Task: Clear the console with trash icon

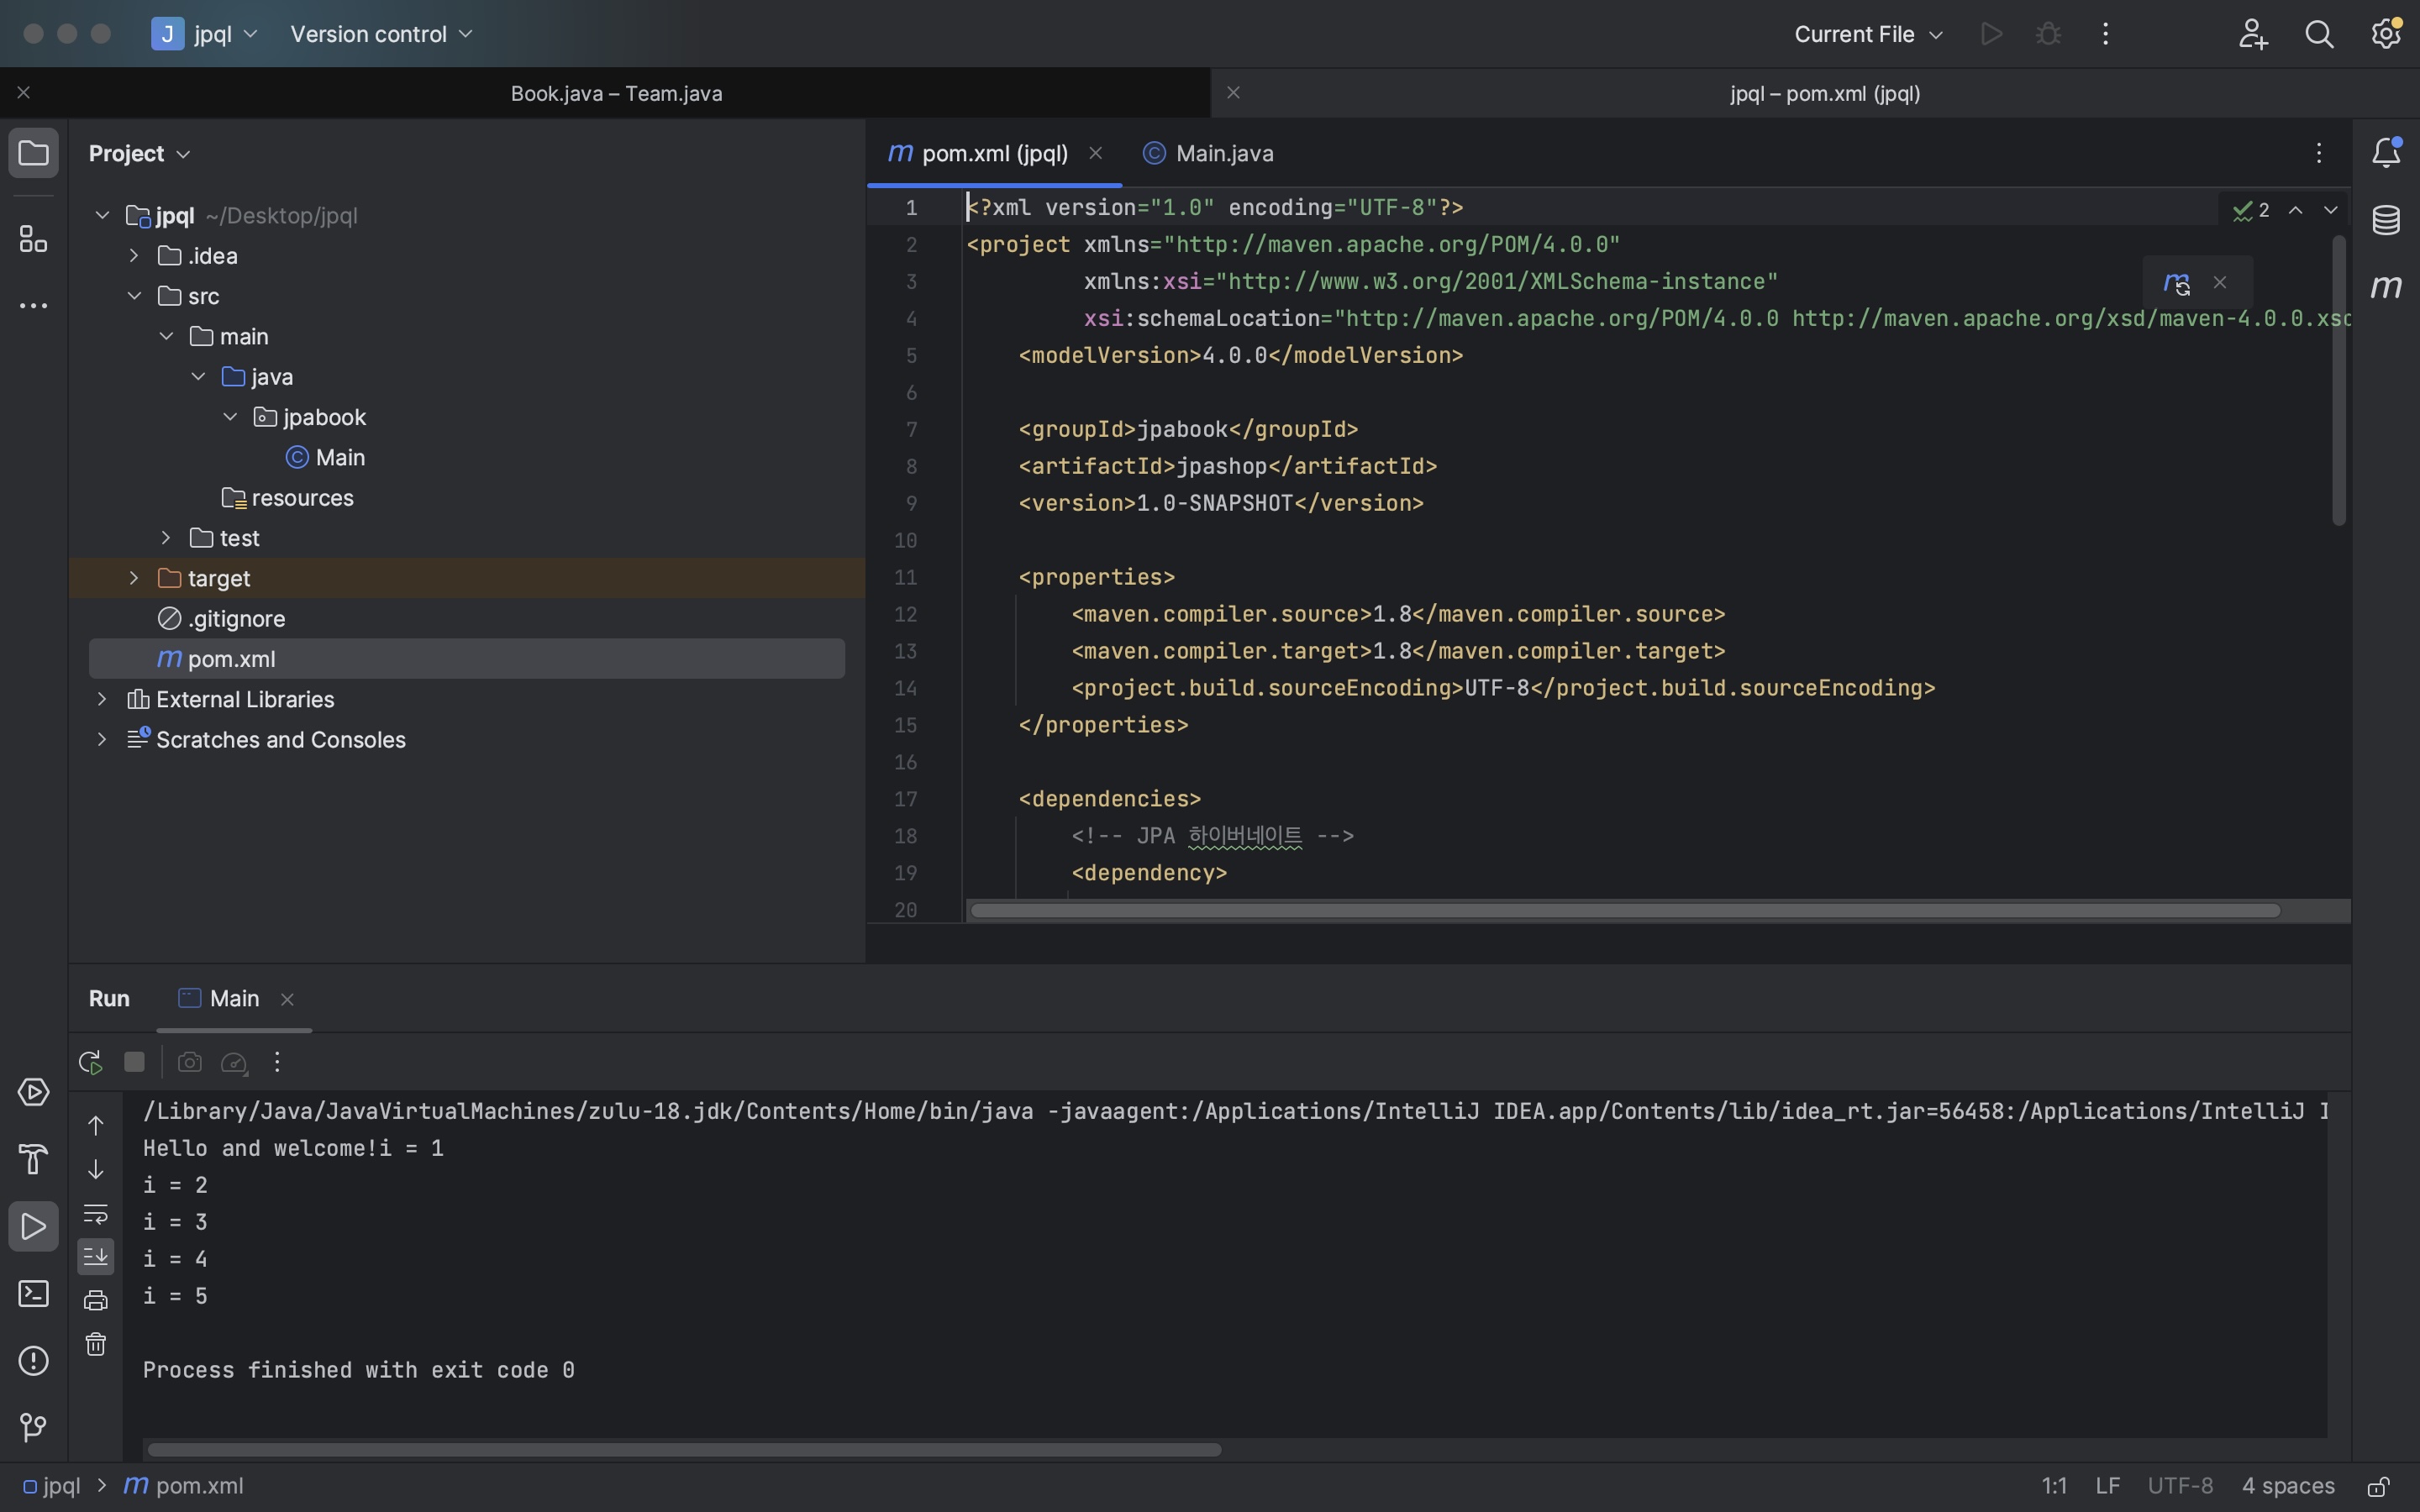Action: pyautogui.click(x=96, y=1344)
